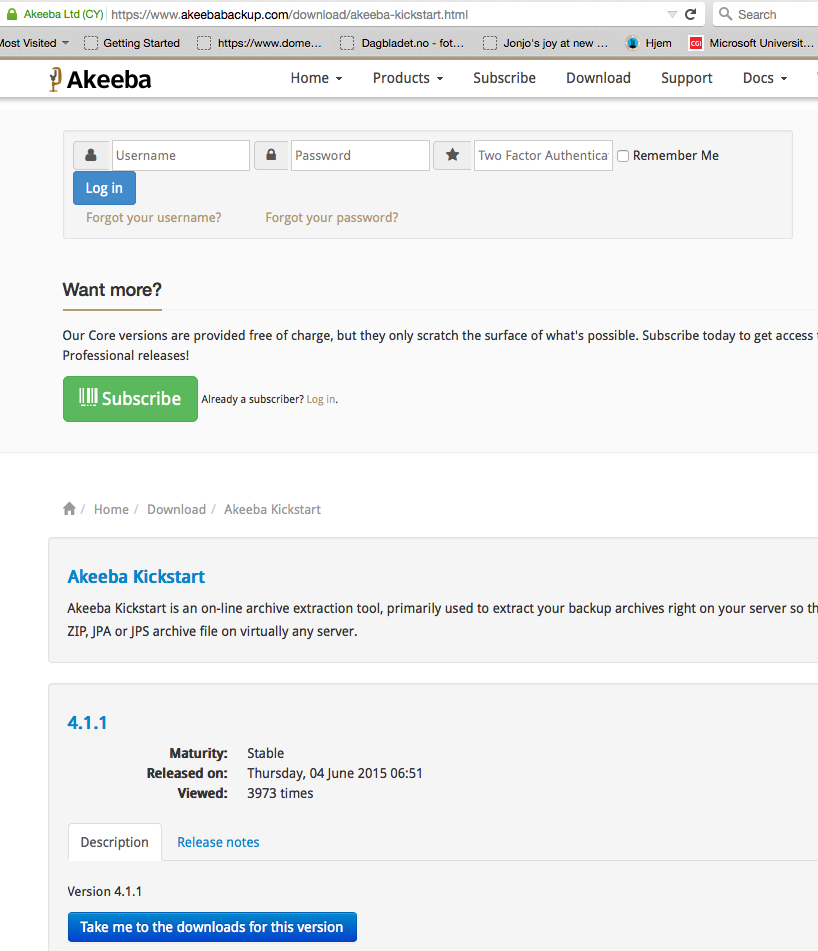Follow the Forgot your password? link
The height and width of the screenshot is (951, 818).
(x=332, y=218)
